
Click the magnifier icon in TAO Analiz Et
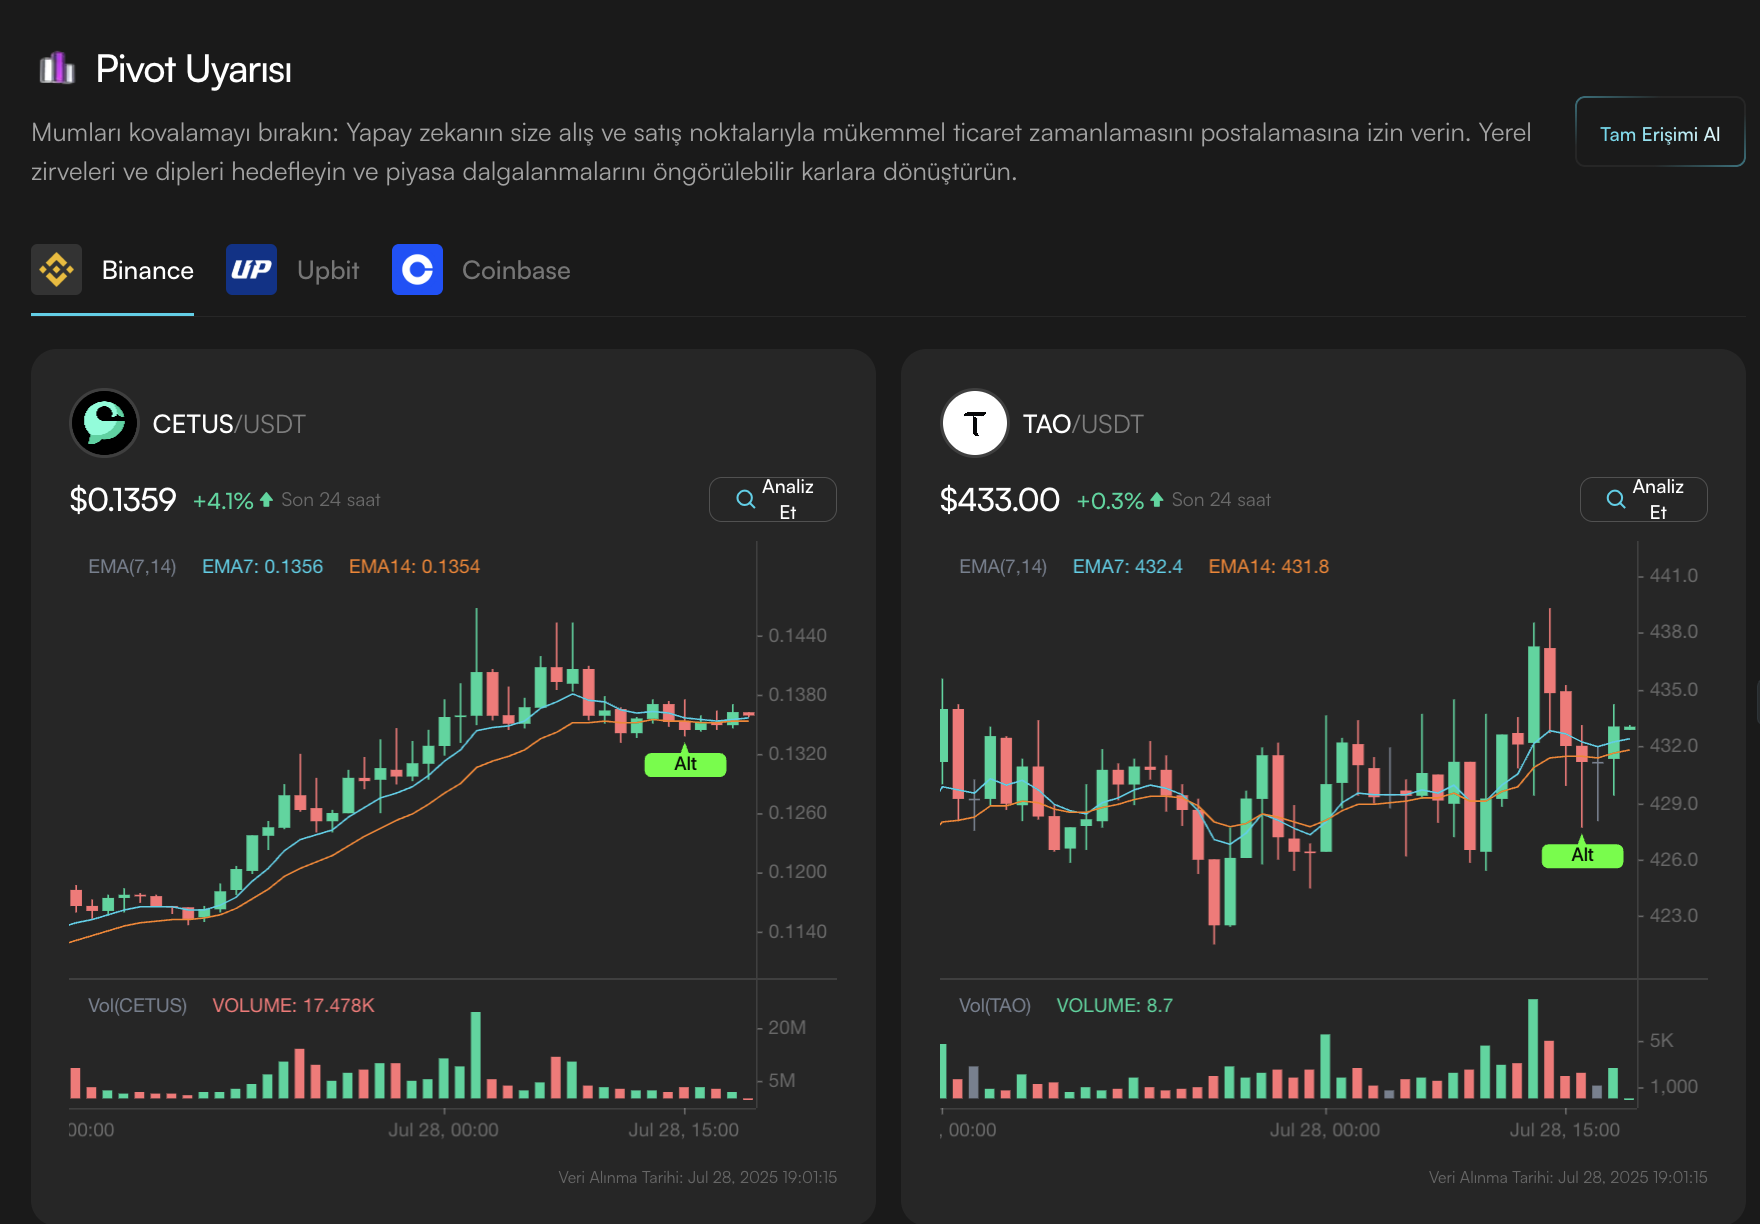[1616, 499]
